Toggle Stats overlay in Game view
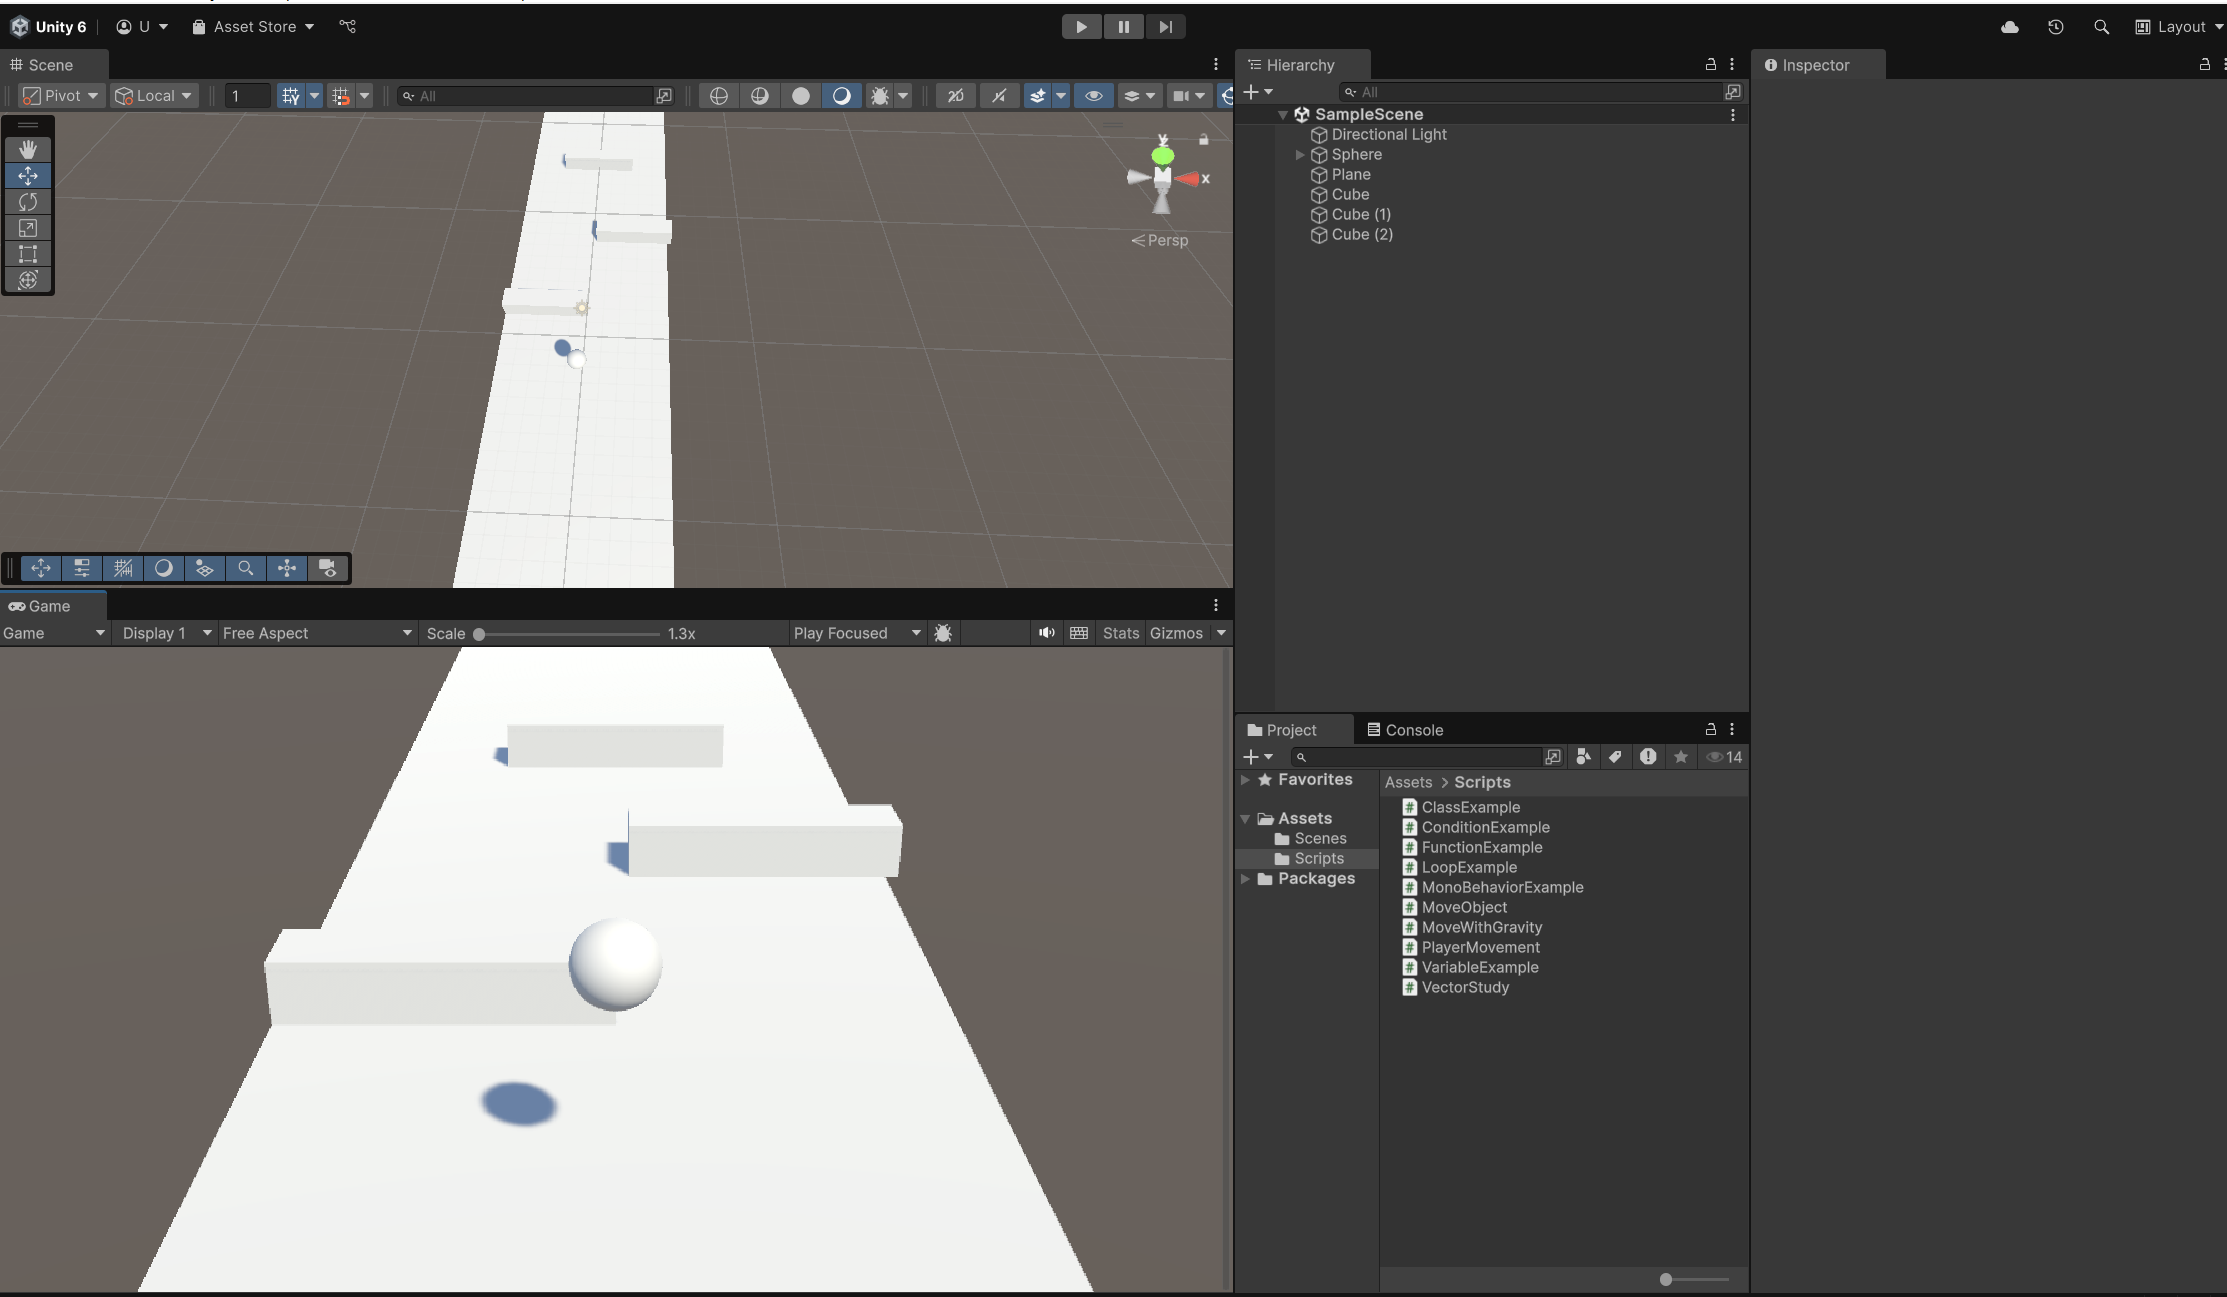Viewport: 2227px width, 1297px height. (x=1120, y=633)
